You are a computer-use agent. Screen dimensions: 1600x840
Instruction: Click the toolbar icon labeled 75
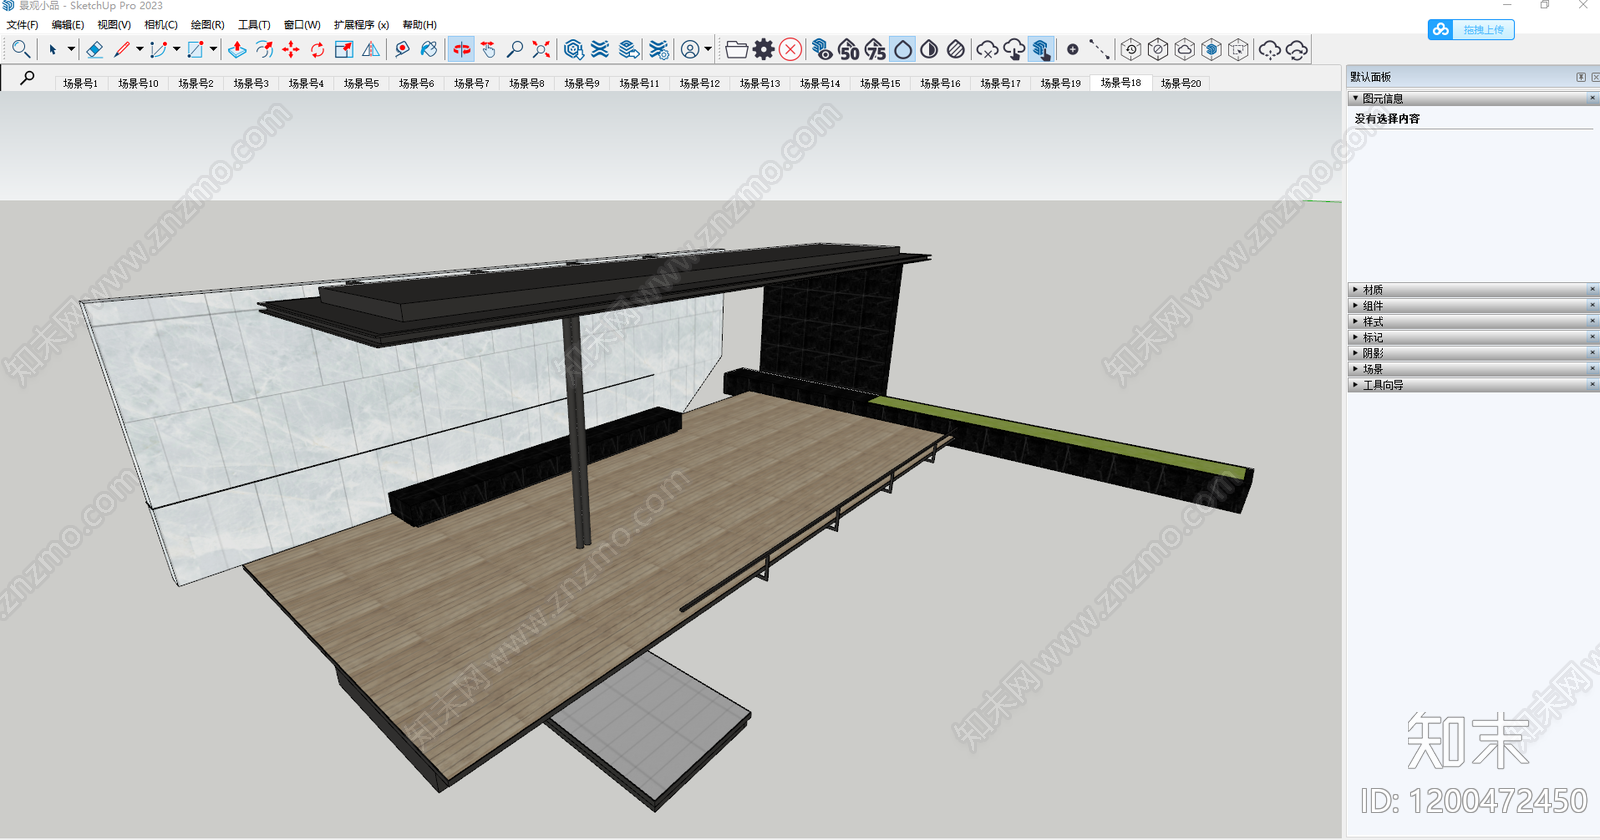point(876,49)
